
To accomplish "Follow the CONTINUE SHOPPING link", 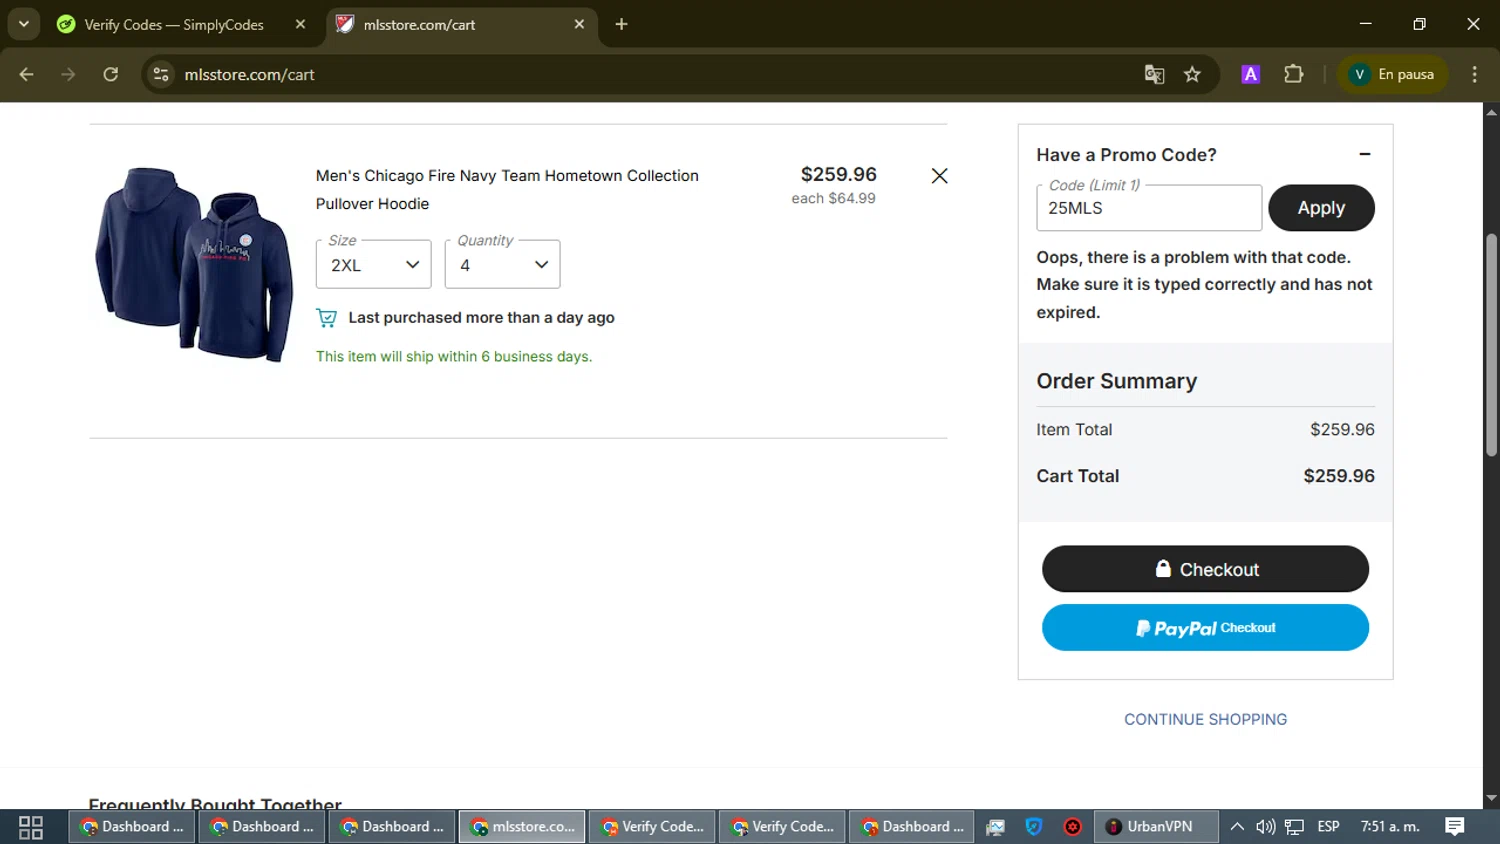I will click(x=1205, y=719).
